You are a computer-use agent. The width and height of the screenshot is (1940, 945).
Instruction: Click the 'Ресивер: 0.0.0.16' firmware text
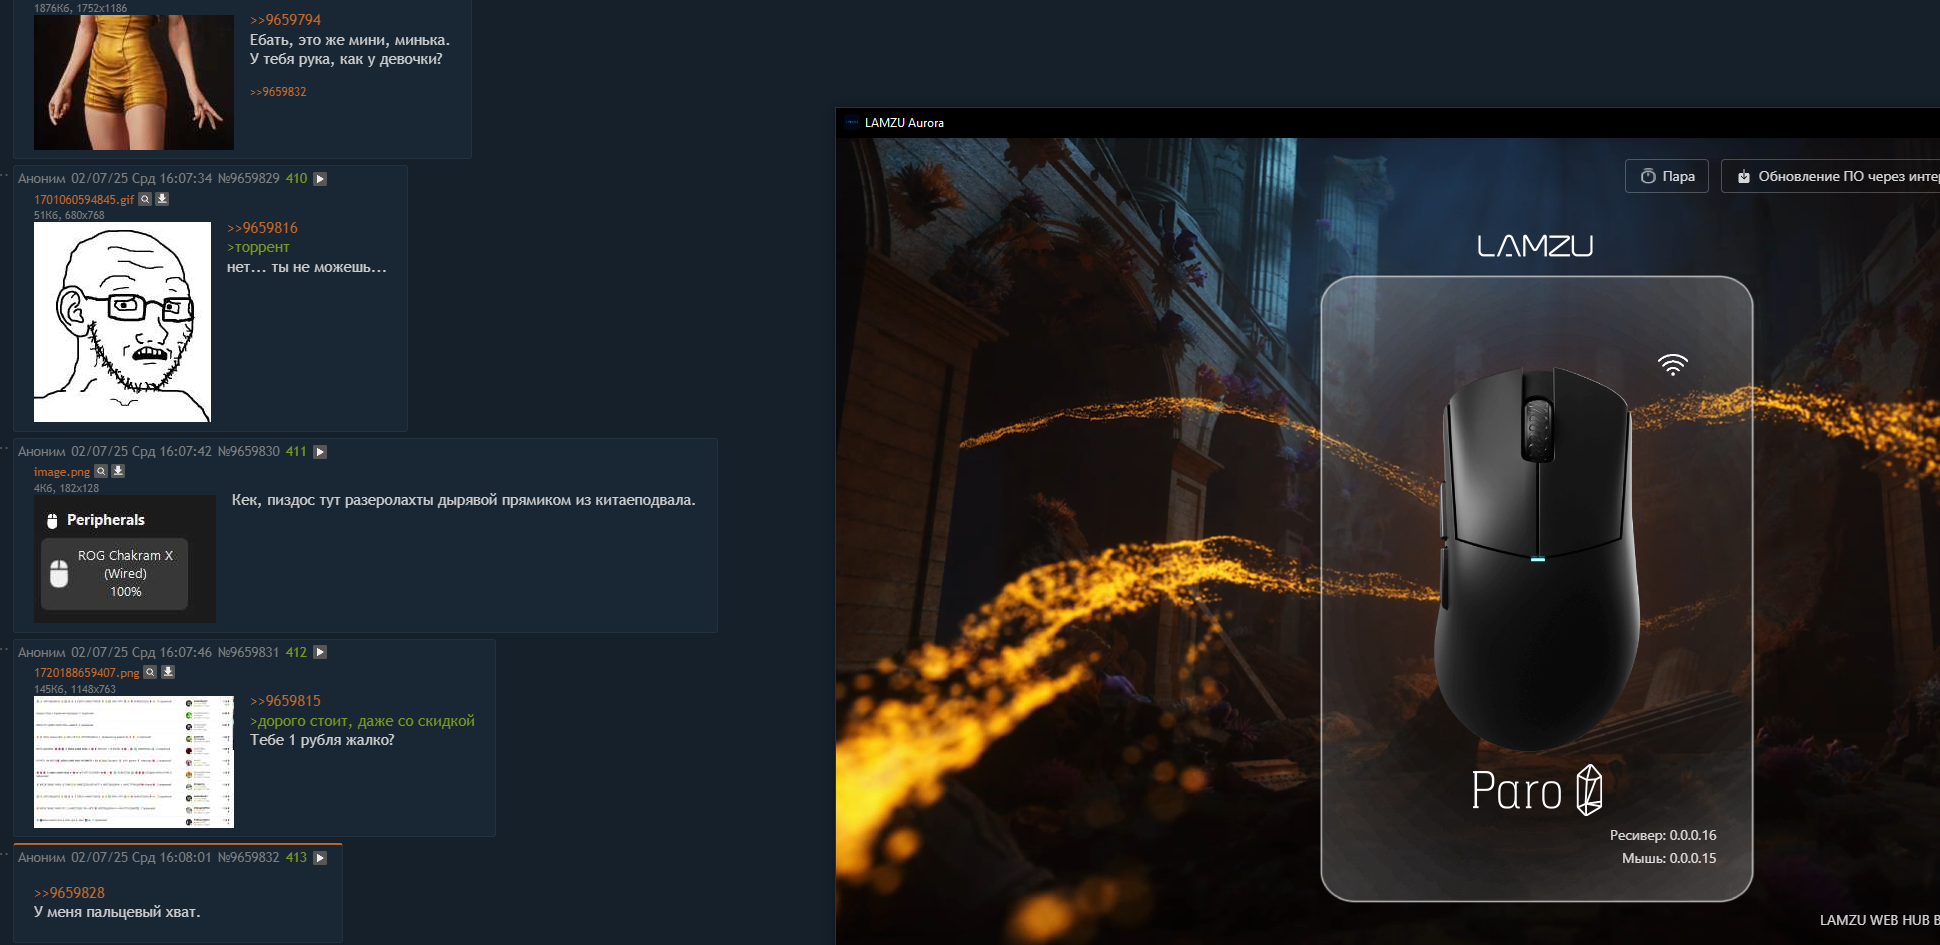pyautogui.click(x=1663, y=835)
